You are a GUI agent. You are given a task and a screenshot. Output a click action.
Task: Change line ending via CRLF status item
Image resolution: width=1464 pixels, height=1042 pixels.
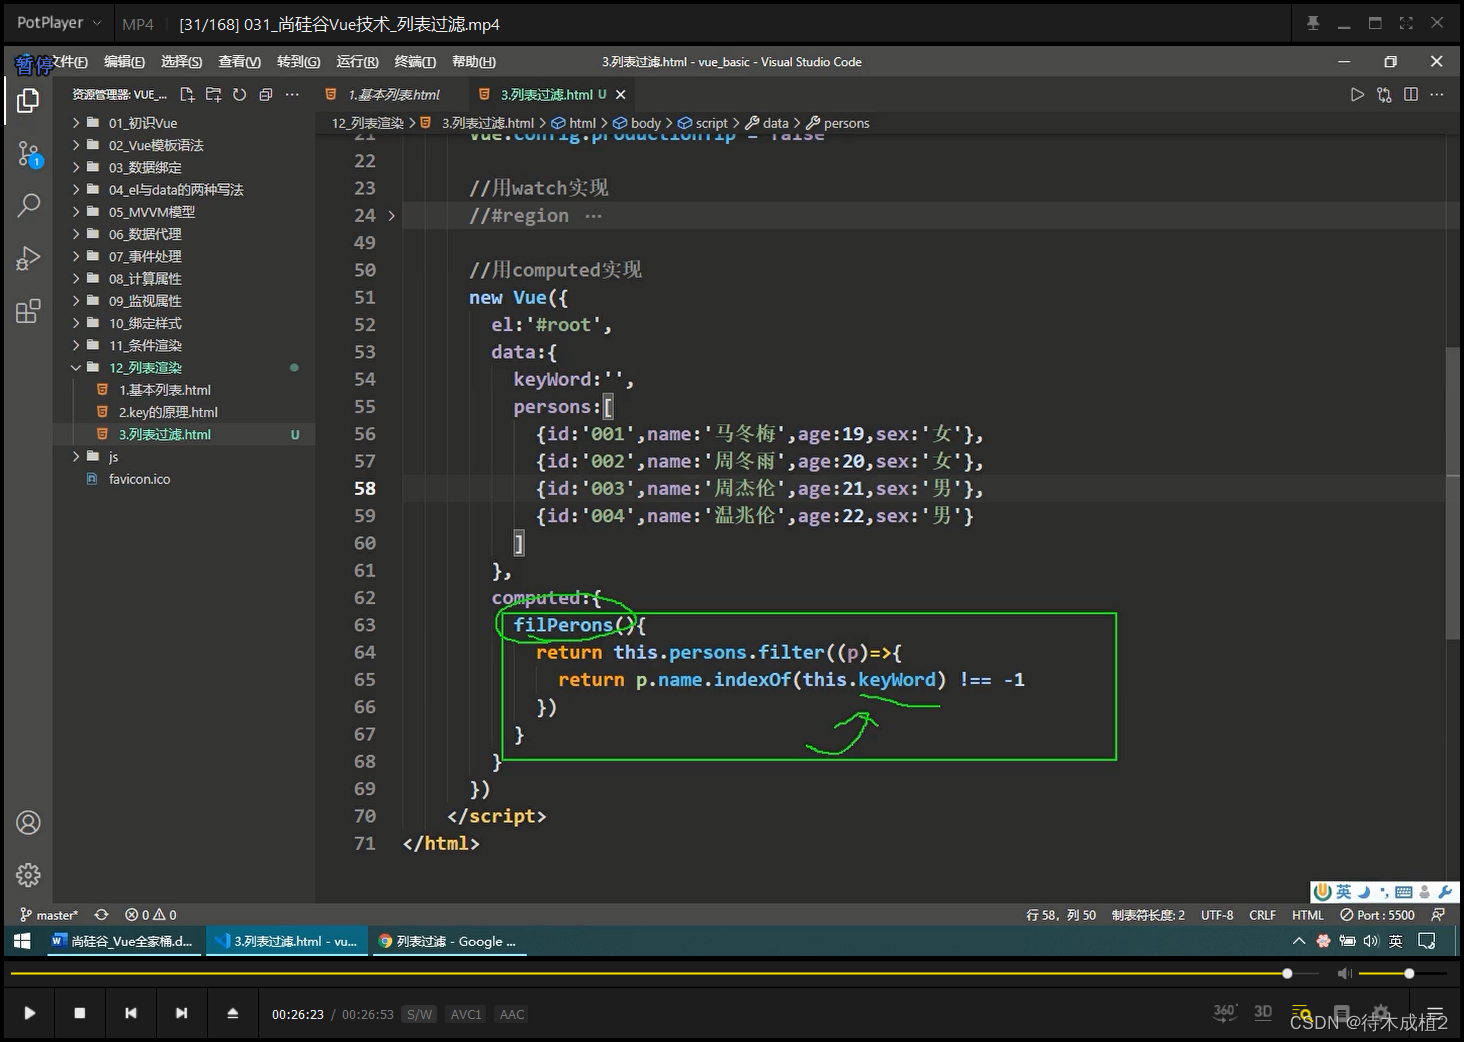click(1262, 915)
